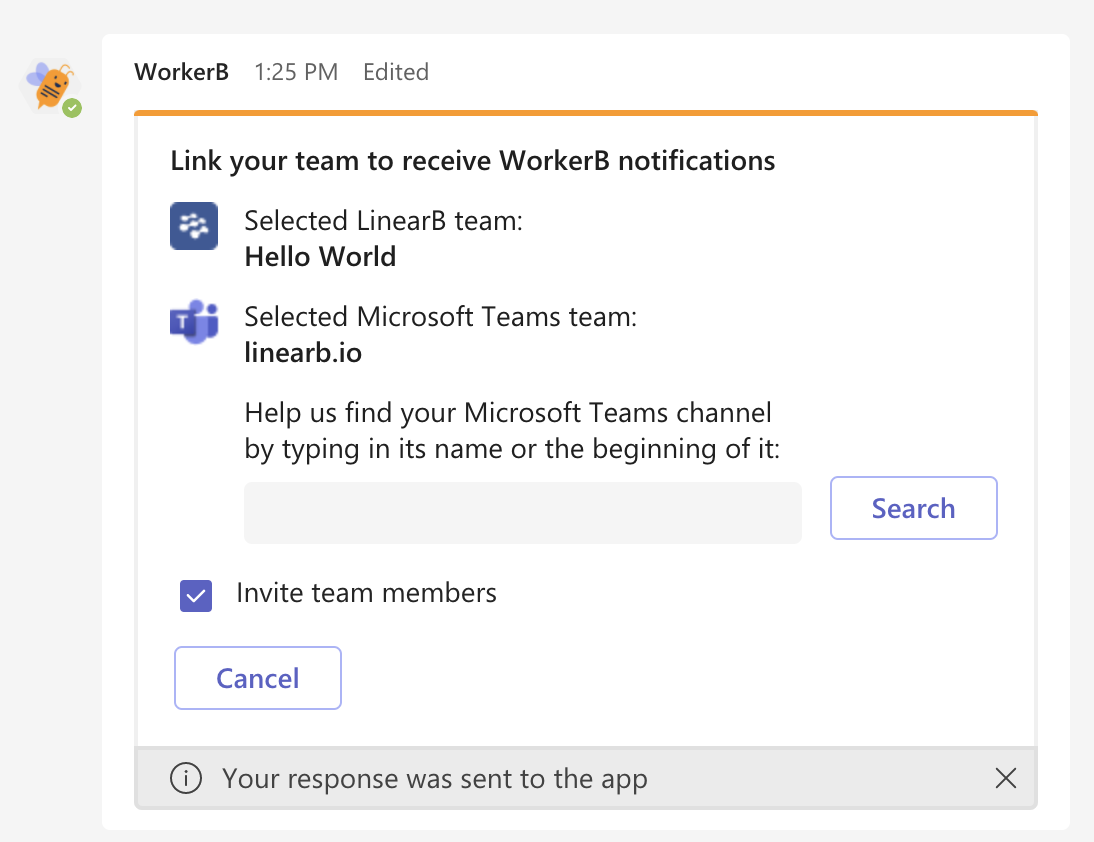Click the 'Selected LinearB team:' label
The height and width of the screenshot is (842, 1094).
coord(383,220)
